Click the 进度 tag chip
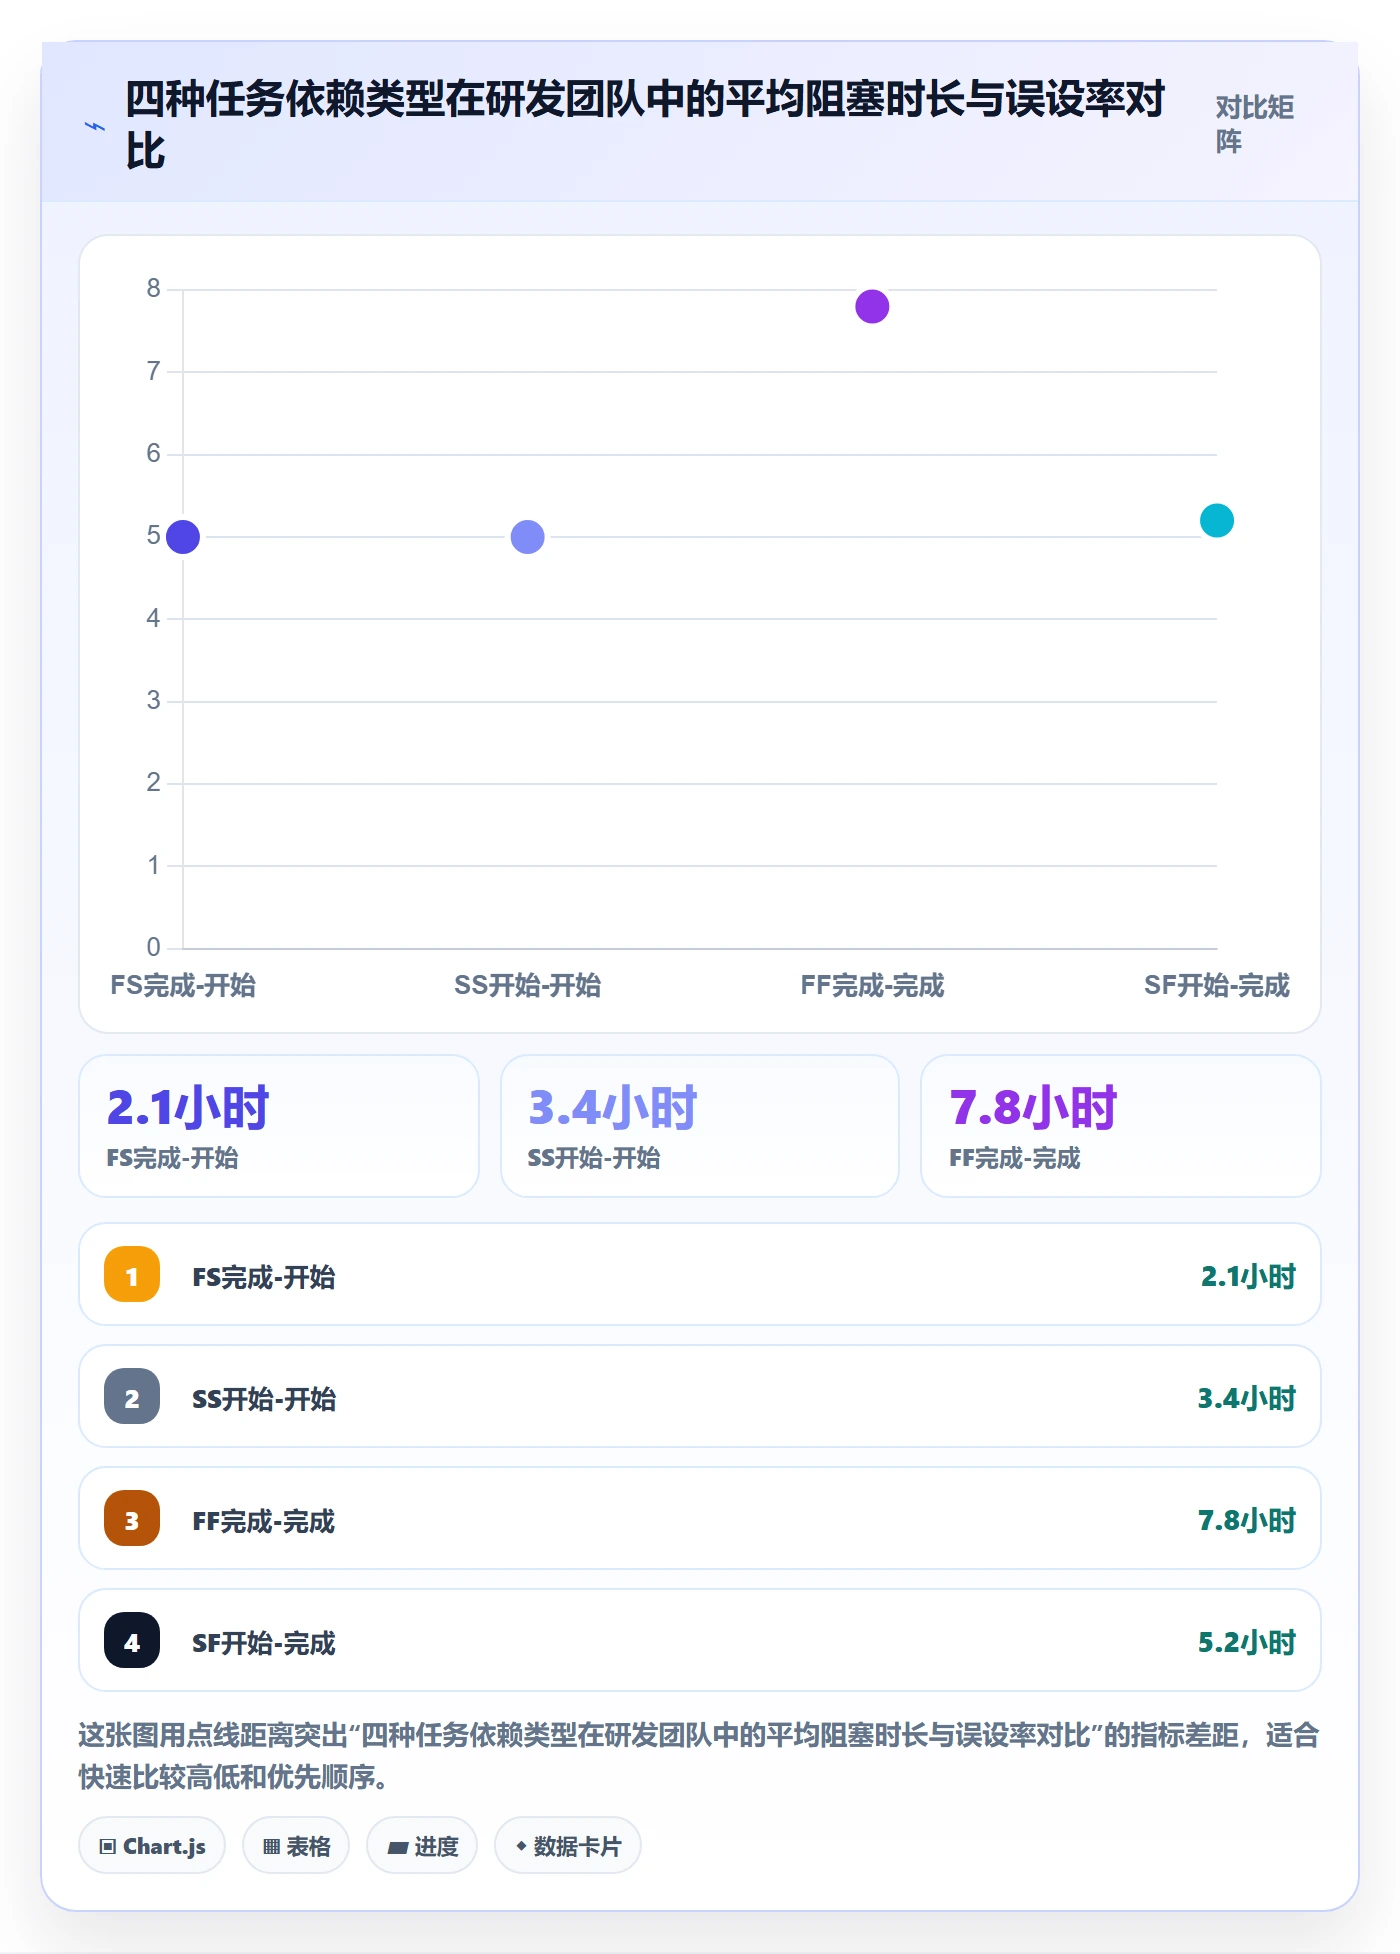Viewport: 1400px width, 1954px height. 422,1845
